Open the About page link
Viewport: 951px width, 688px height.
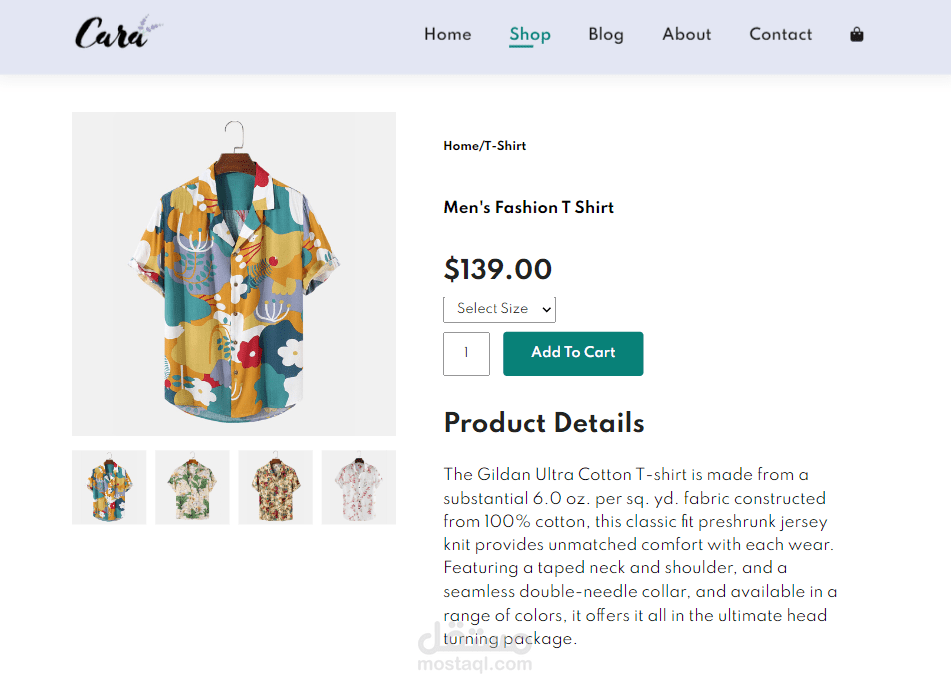[x=686, y=34]
